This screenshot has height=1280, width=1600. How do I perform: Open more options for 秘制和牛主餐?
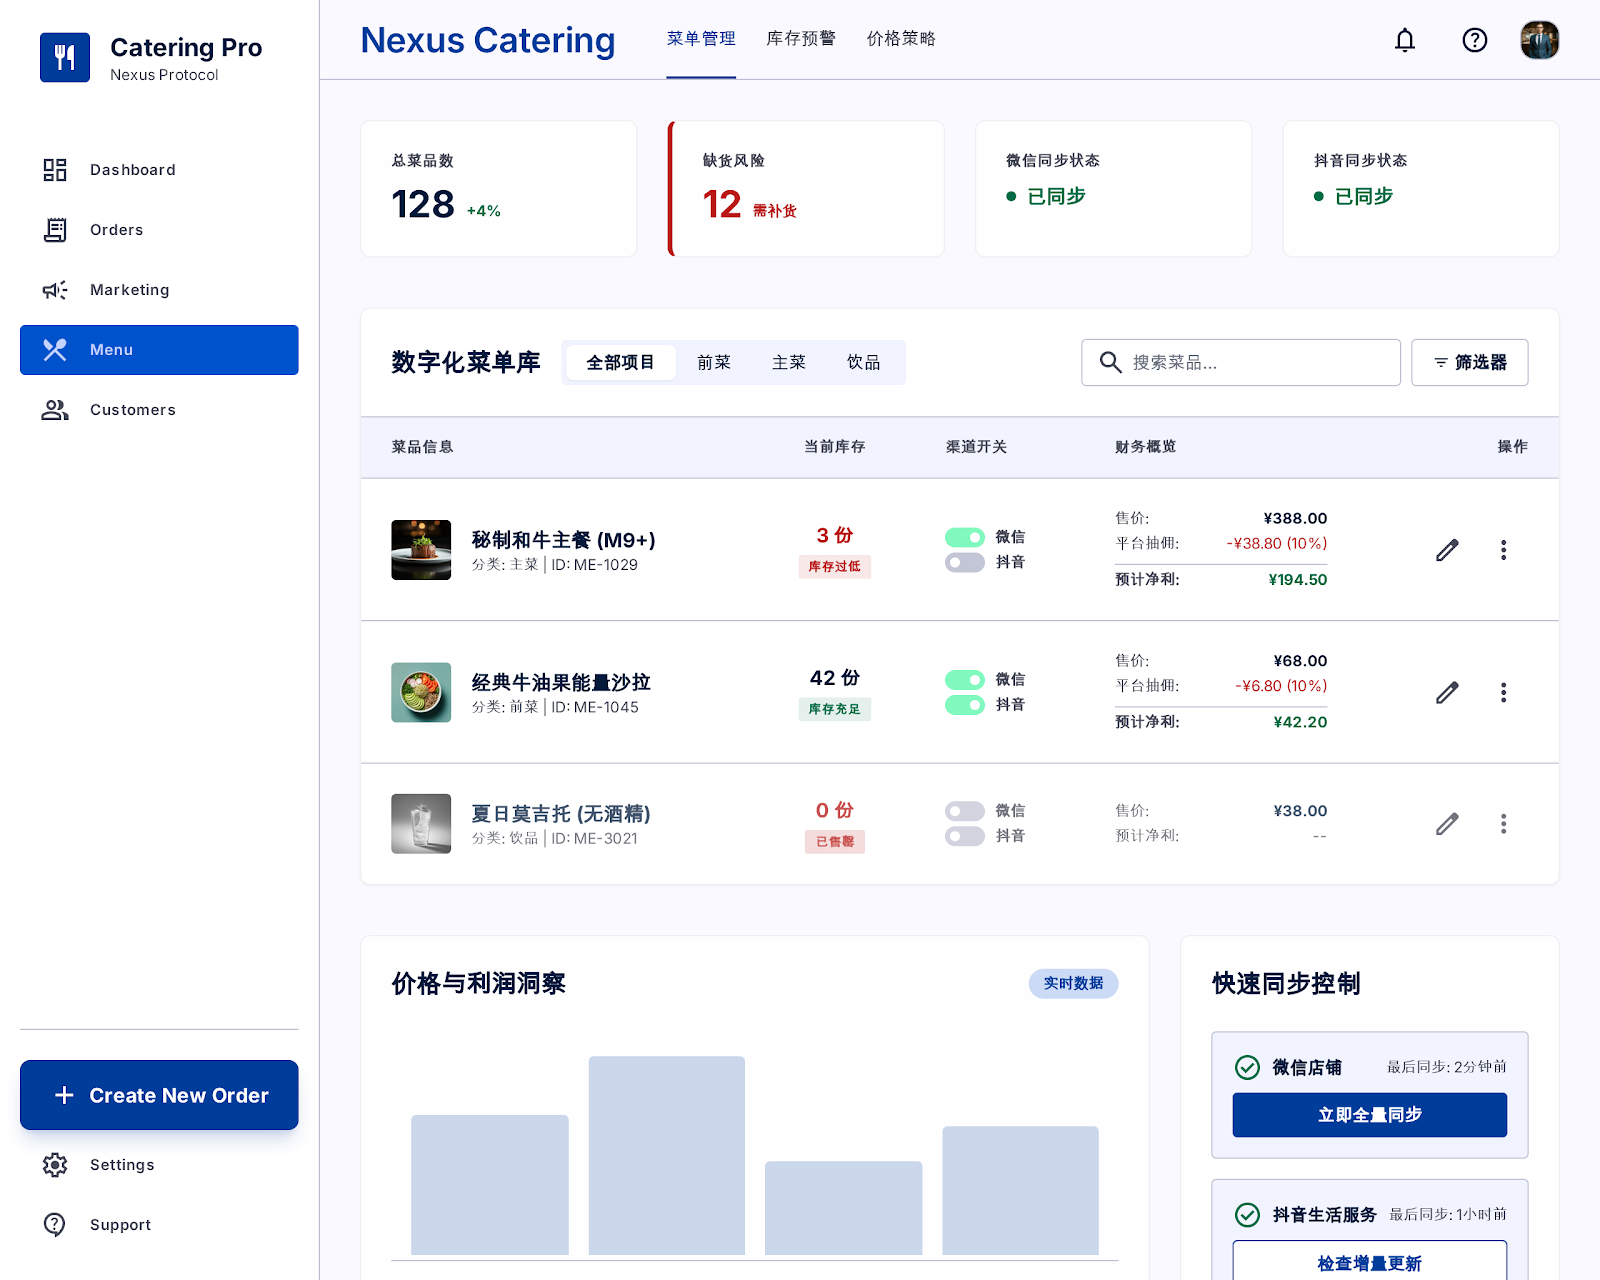pyautogui.click(x=1503, y=550)
